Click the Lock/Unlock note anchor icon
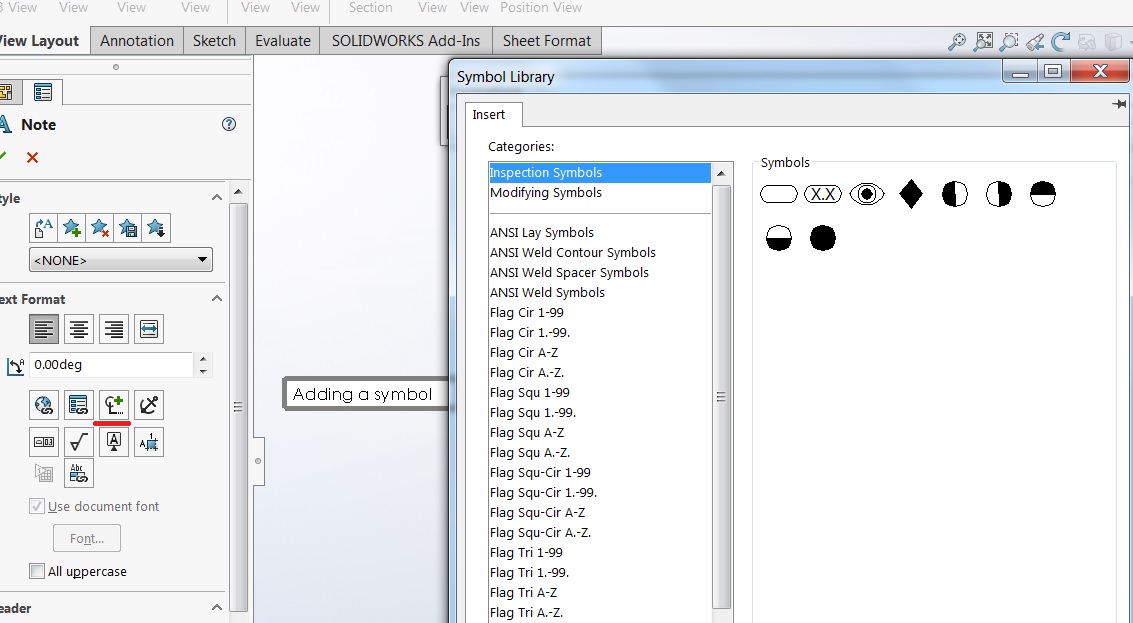Screen dimensions: 1133x623 point(148,405)
